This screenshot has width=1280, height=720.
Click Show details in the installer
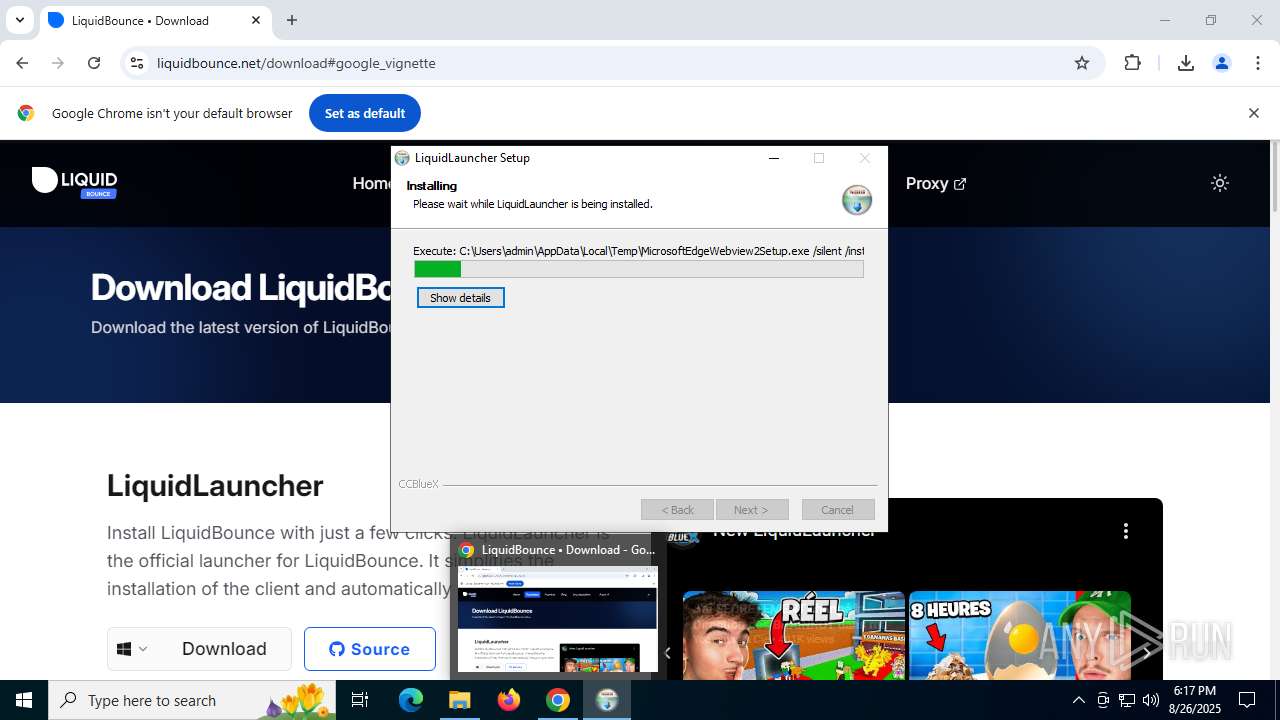click(460, 298)
